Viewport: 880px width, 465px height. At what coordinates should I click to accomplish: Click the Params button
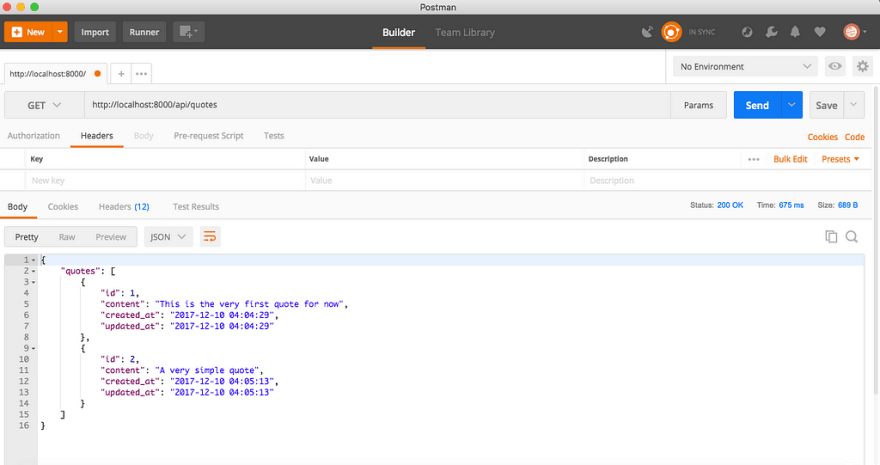[x=698, y=105]
